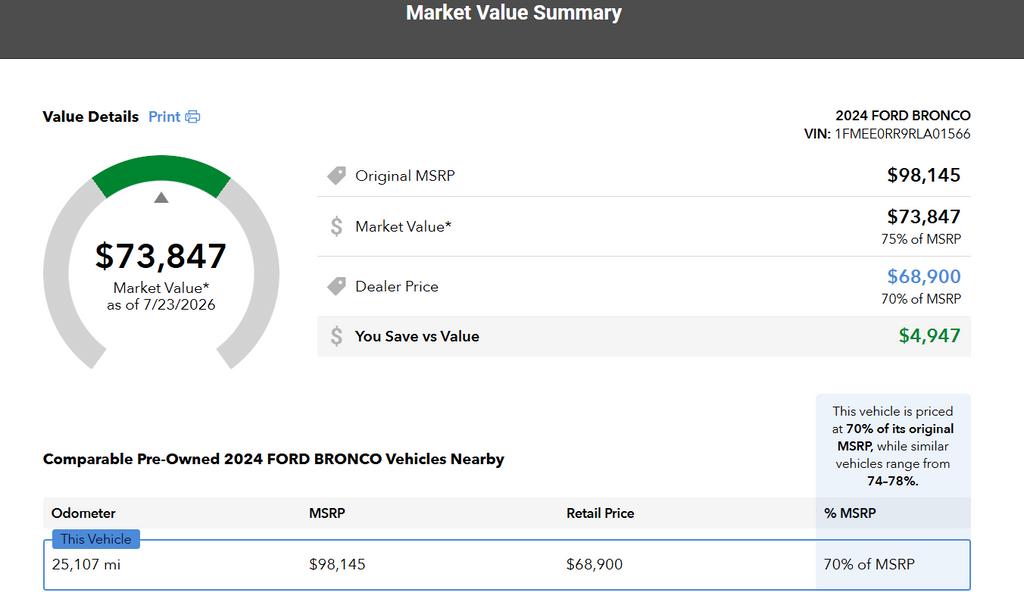Viewport: 1024px width, 592px height.
Task: Click the Original MSRP label
Action: click(405, 176)
